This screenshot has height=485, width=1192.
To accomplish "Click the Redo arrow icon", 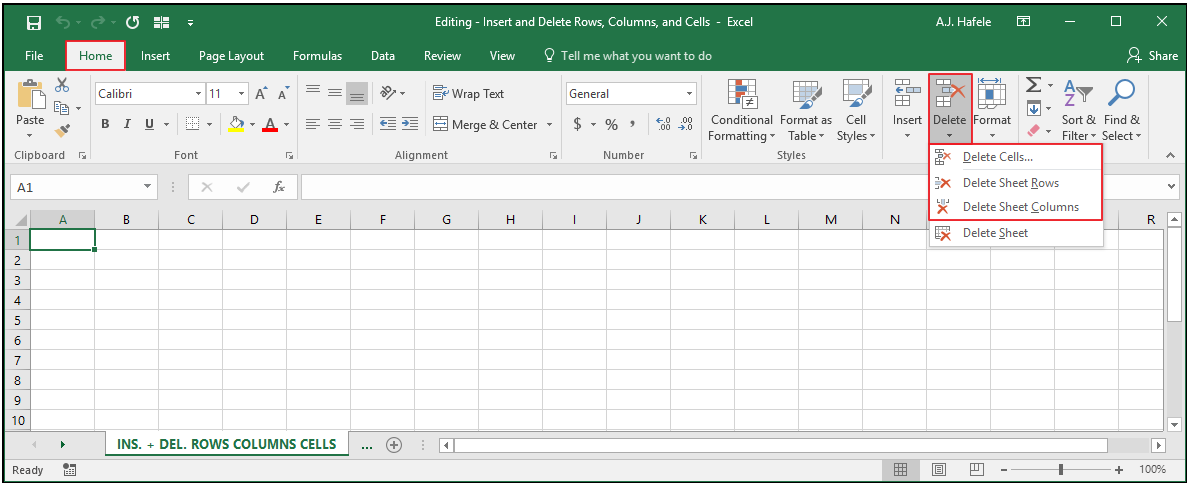I will [100, 23].
